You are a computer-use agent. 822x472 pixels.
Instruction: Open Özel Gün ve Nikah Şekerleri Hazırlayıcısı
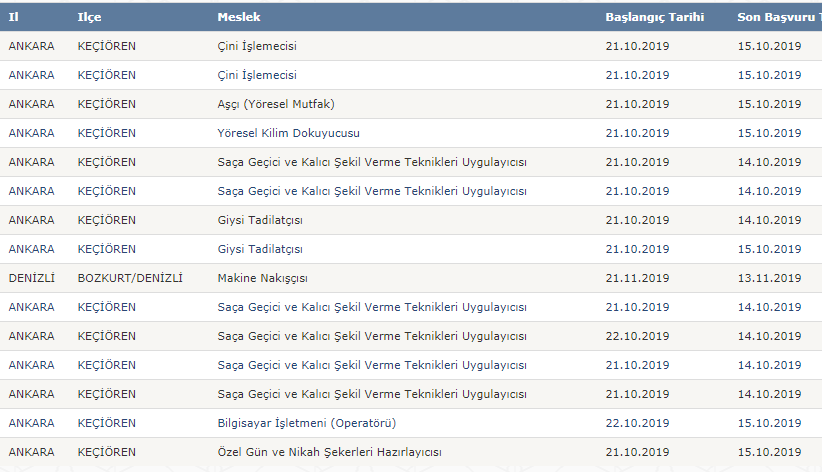click(x=329, y=452)
